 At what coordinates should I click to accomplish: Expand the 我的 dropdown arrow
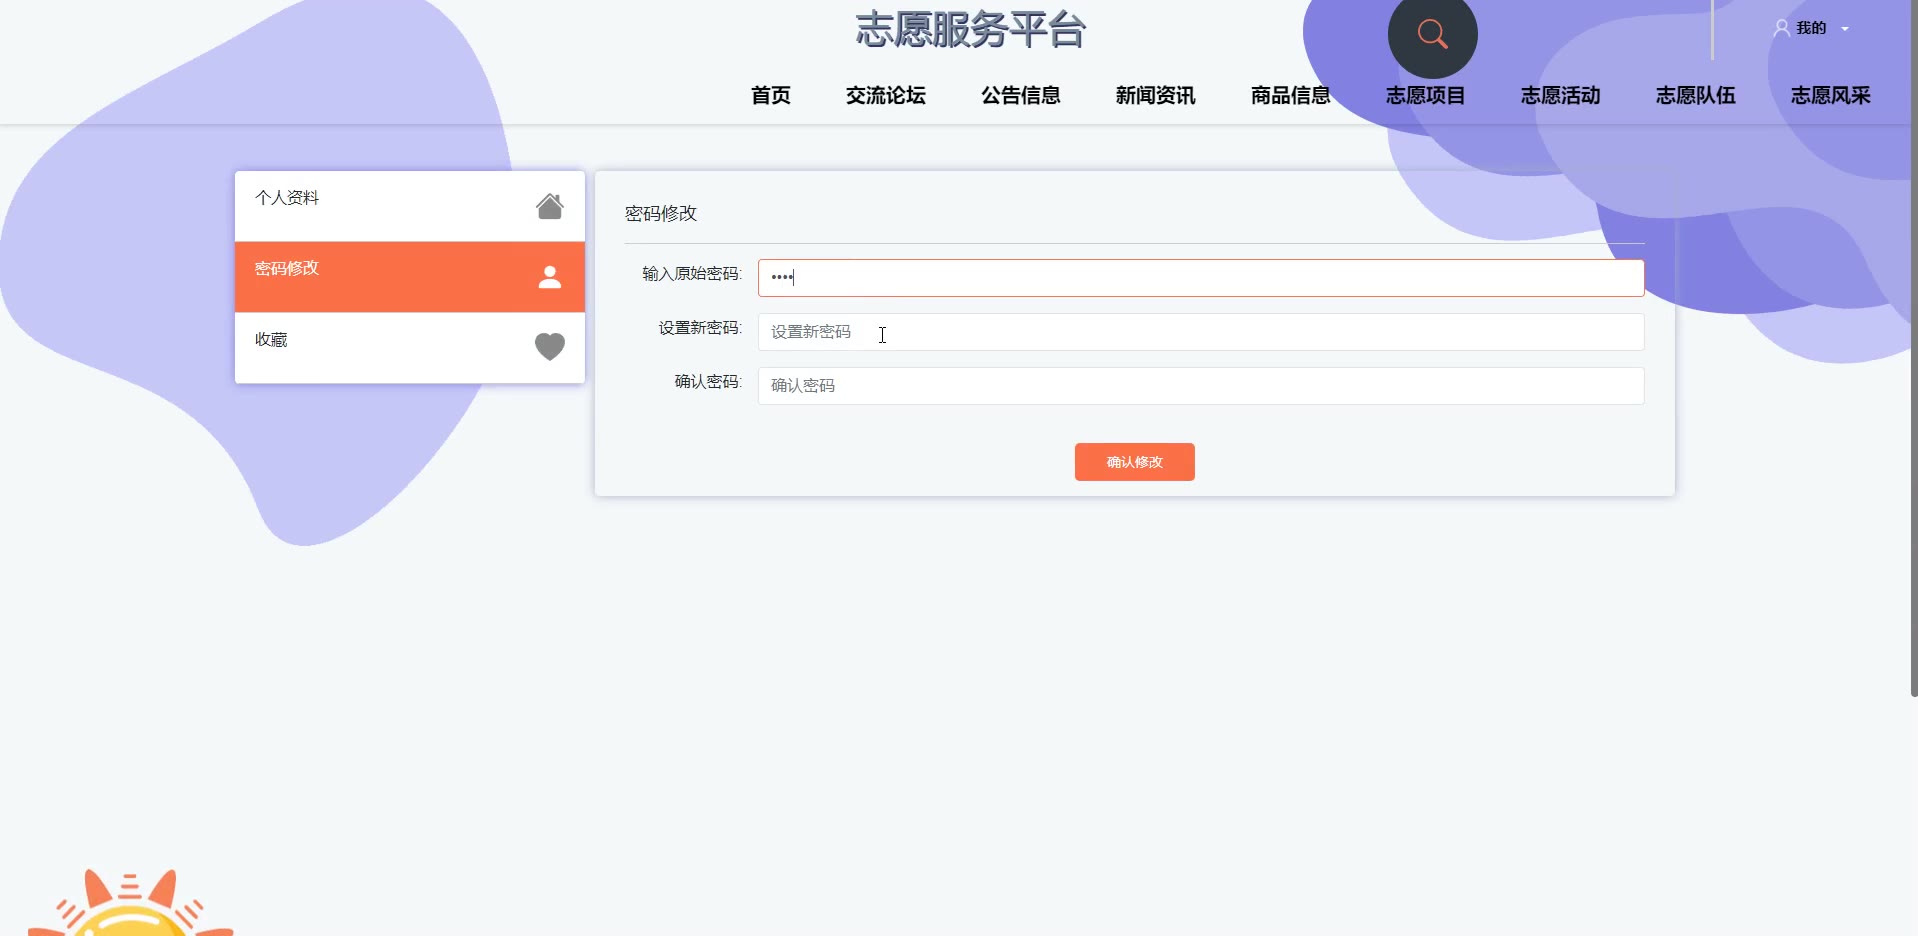click(1845, 29)
